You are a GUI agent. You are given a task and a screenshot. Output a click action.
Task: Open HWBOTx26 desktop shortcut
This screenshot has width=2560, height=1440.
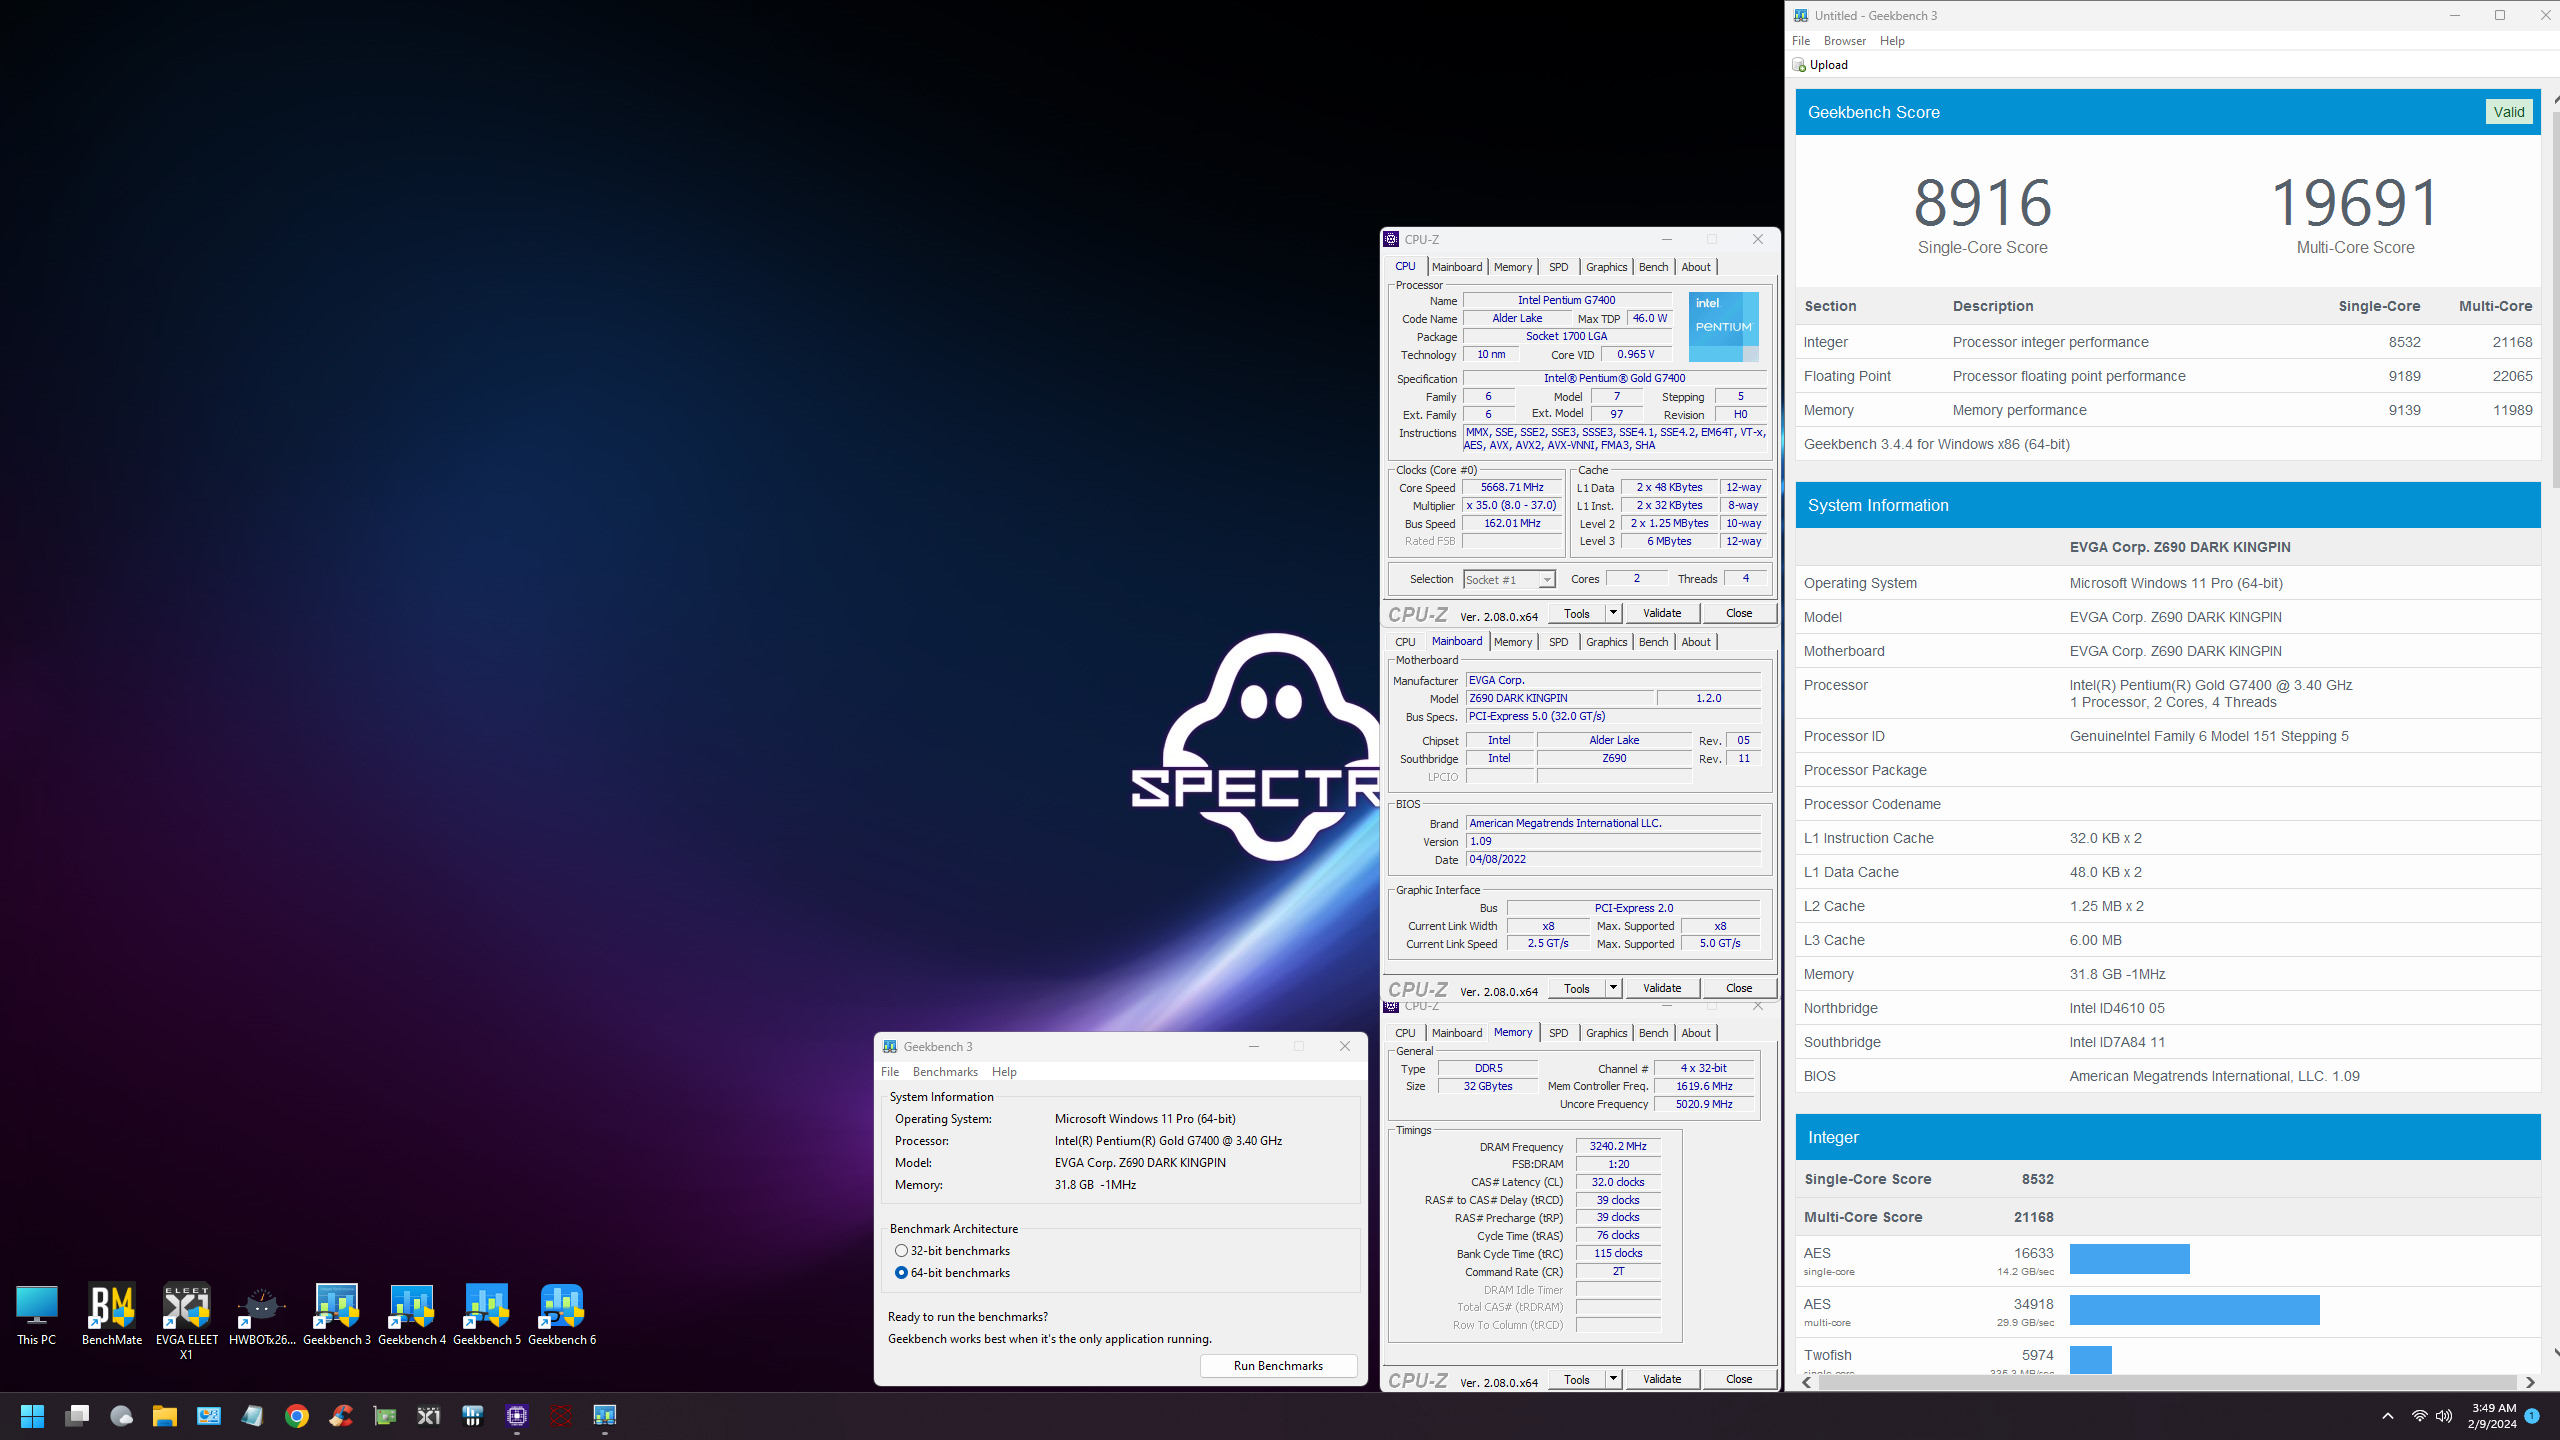click(262, 1315)
